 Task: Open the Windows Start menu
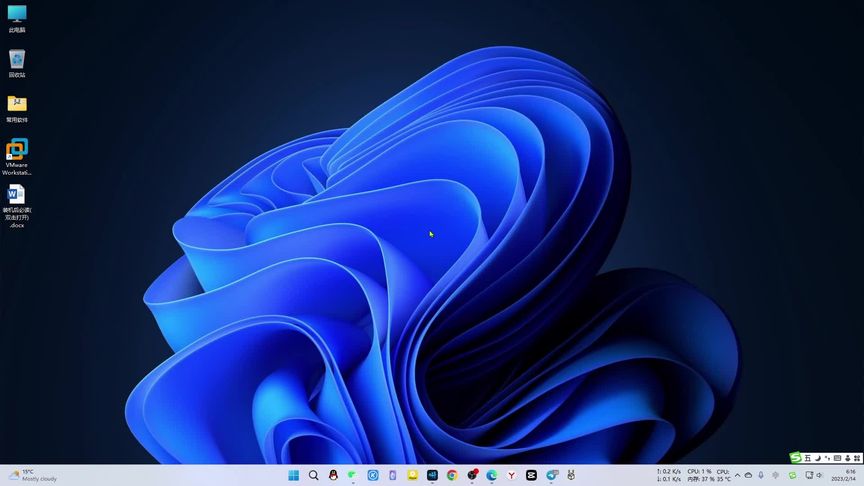click(294, 475)
